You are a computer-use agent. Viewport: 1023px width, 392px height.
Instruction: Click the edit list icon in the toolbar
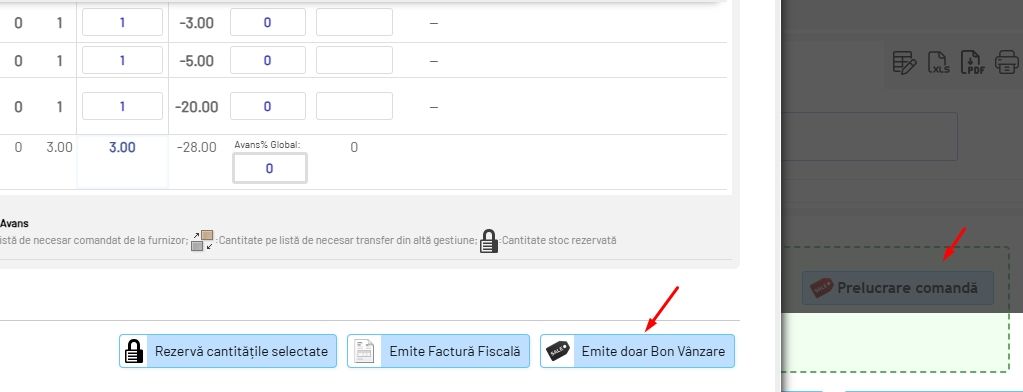click(x=904, y=63)
